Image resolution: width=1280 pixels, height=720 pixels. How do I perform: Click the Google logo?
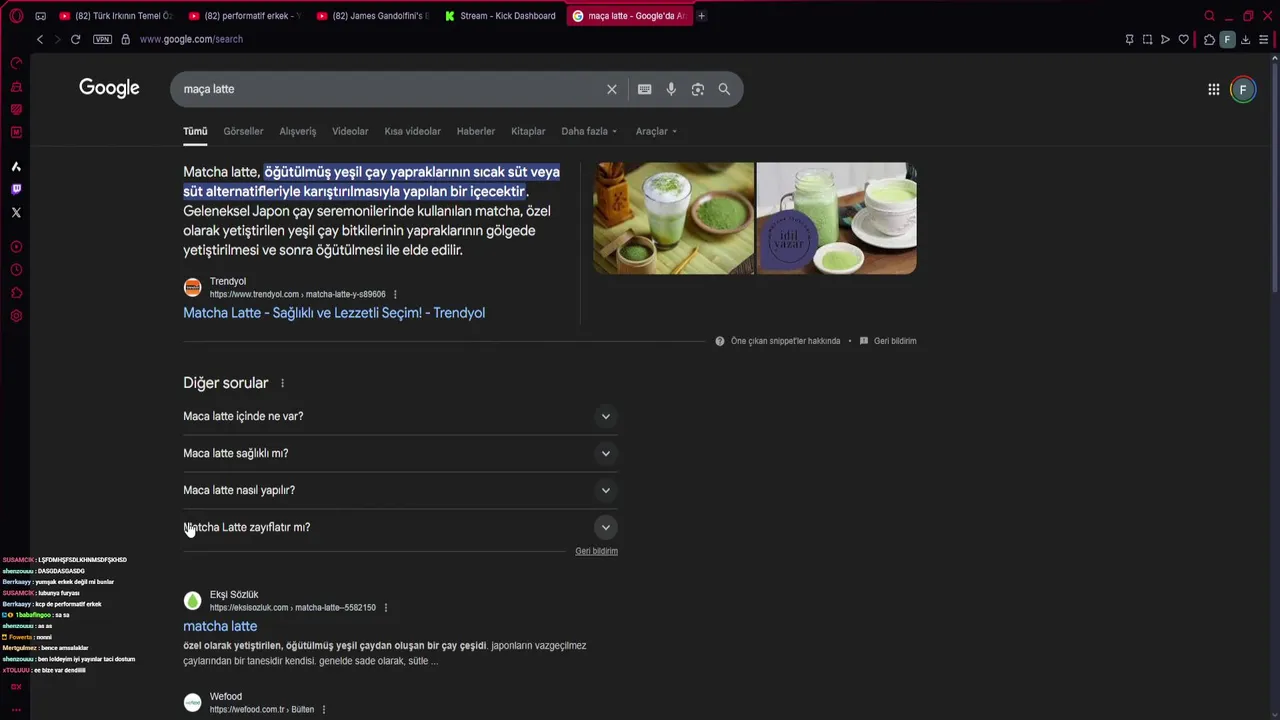click(109, 88)
